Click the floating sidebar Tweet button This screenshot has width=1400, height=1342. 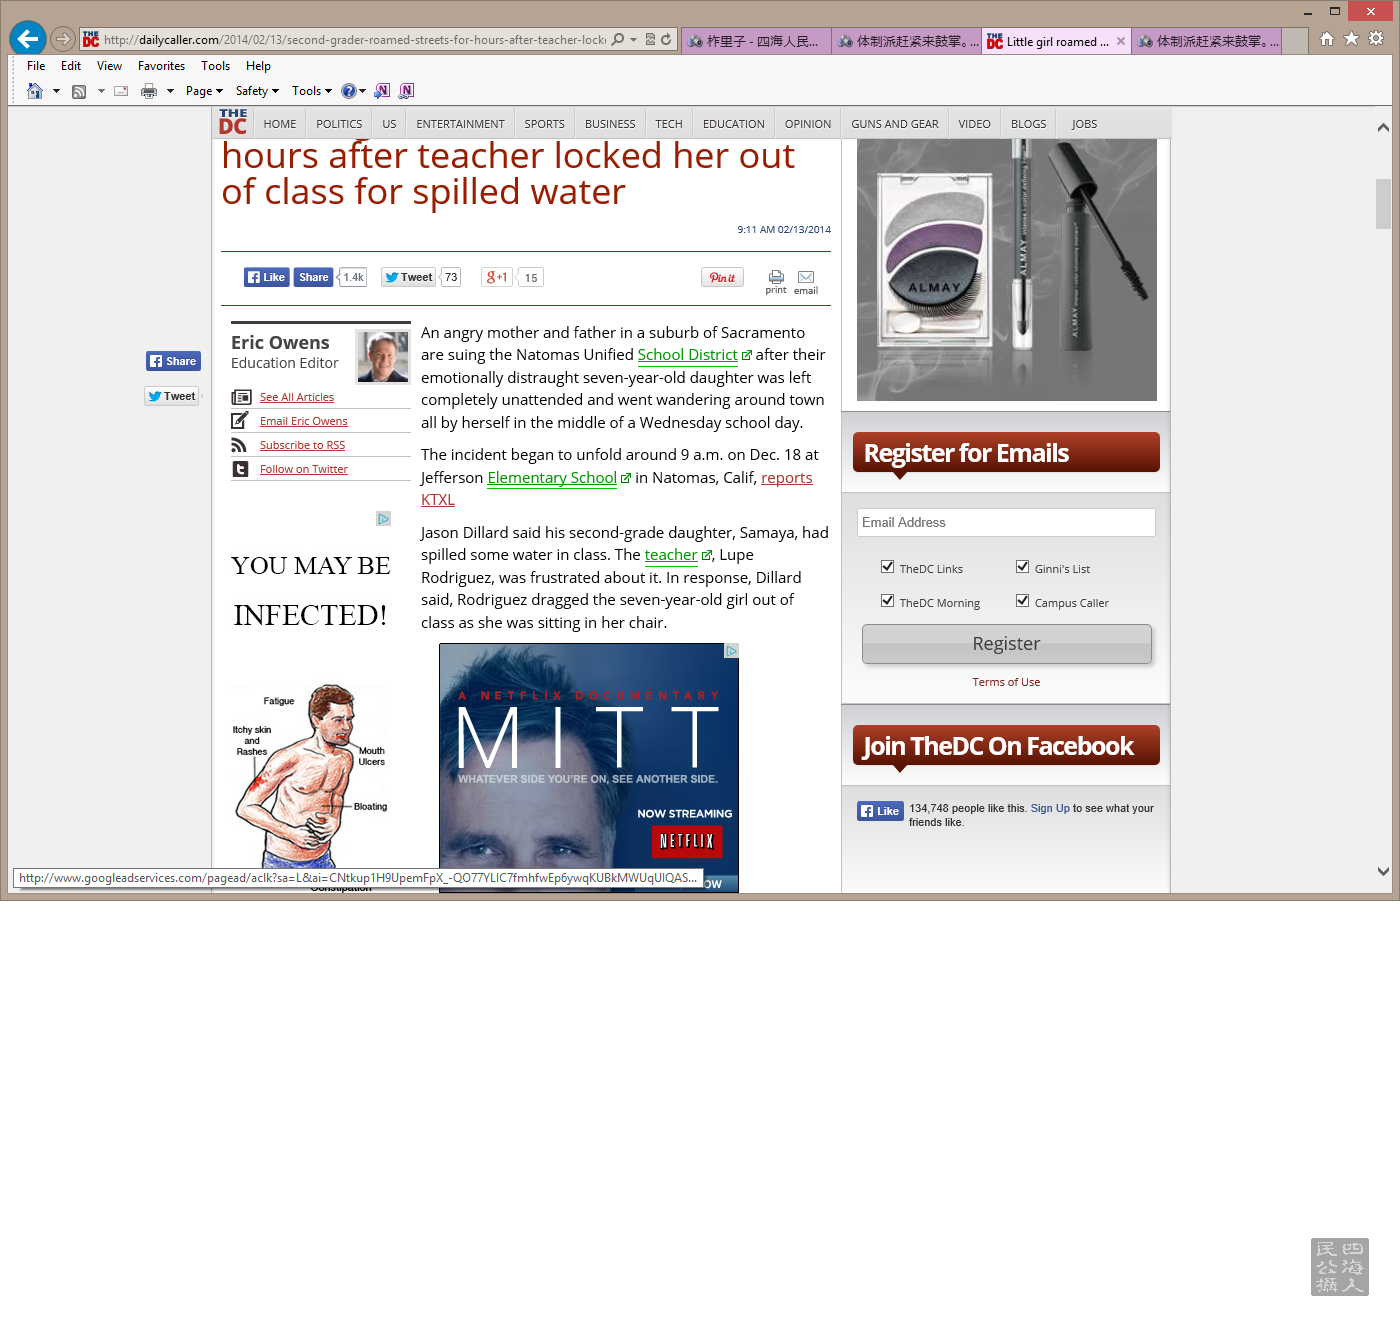pyautogui.click(x=172, y=396)
